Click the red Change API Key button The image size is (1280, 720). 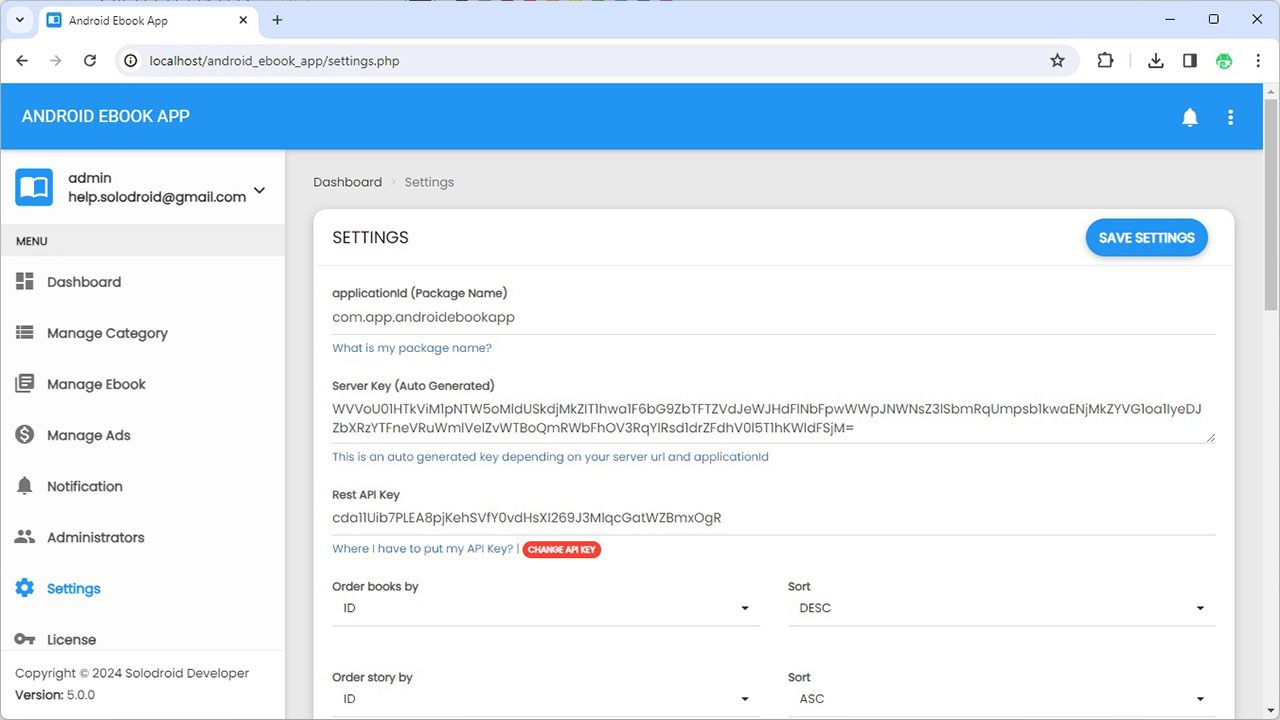(562, 549)
